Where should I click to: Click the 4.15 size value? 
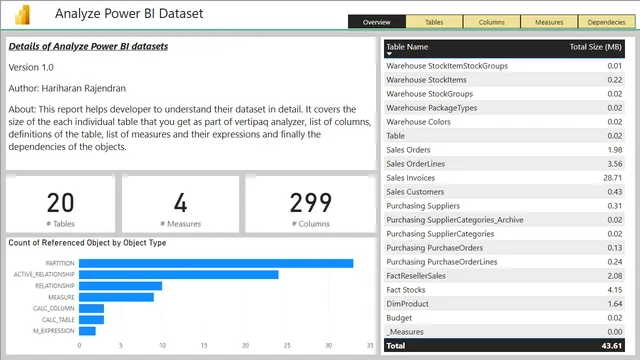point(615,290)
